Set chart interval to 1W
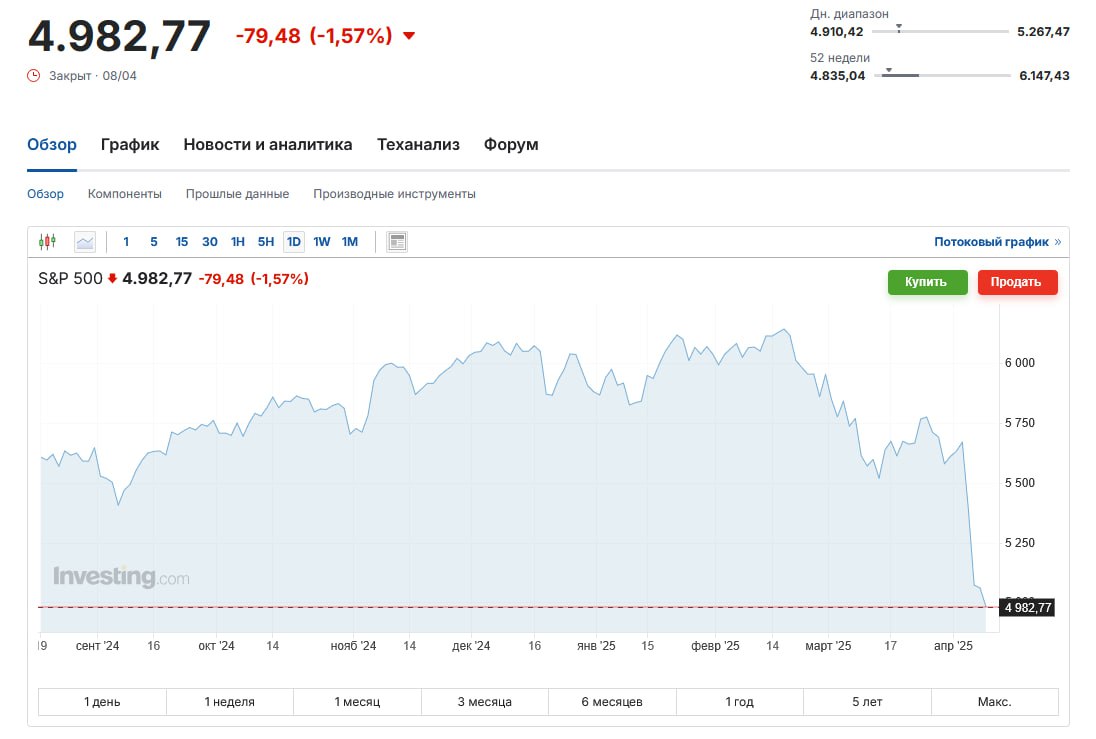The width and height of the screenshot is (1096, 739). point(322,242)
